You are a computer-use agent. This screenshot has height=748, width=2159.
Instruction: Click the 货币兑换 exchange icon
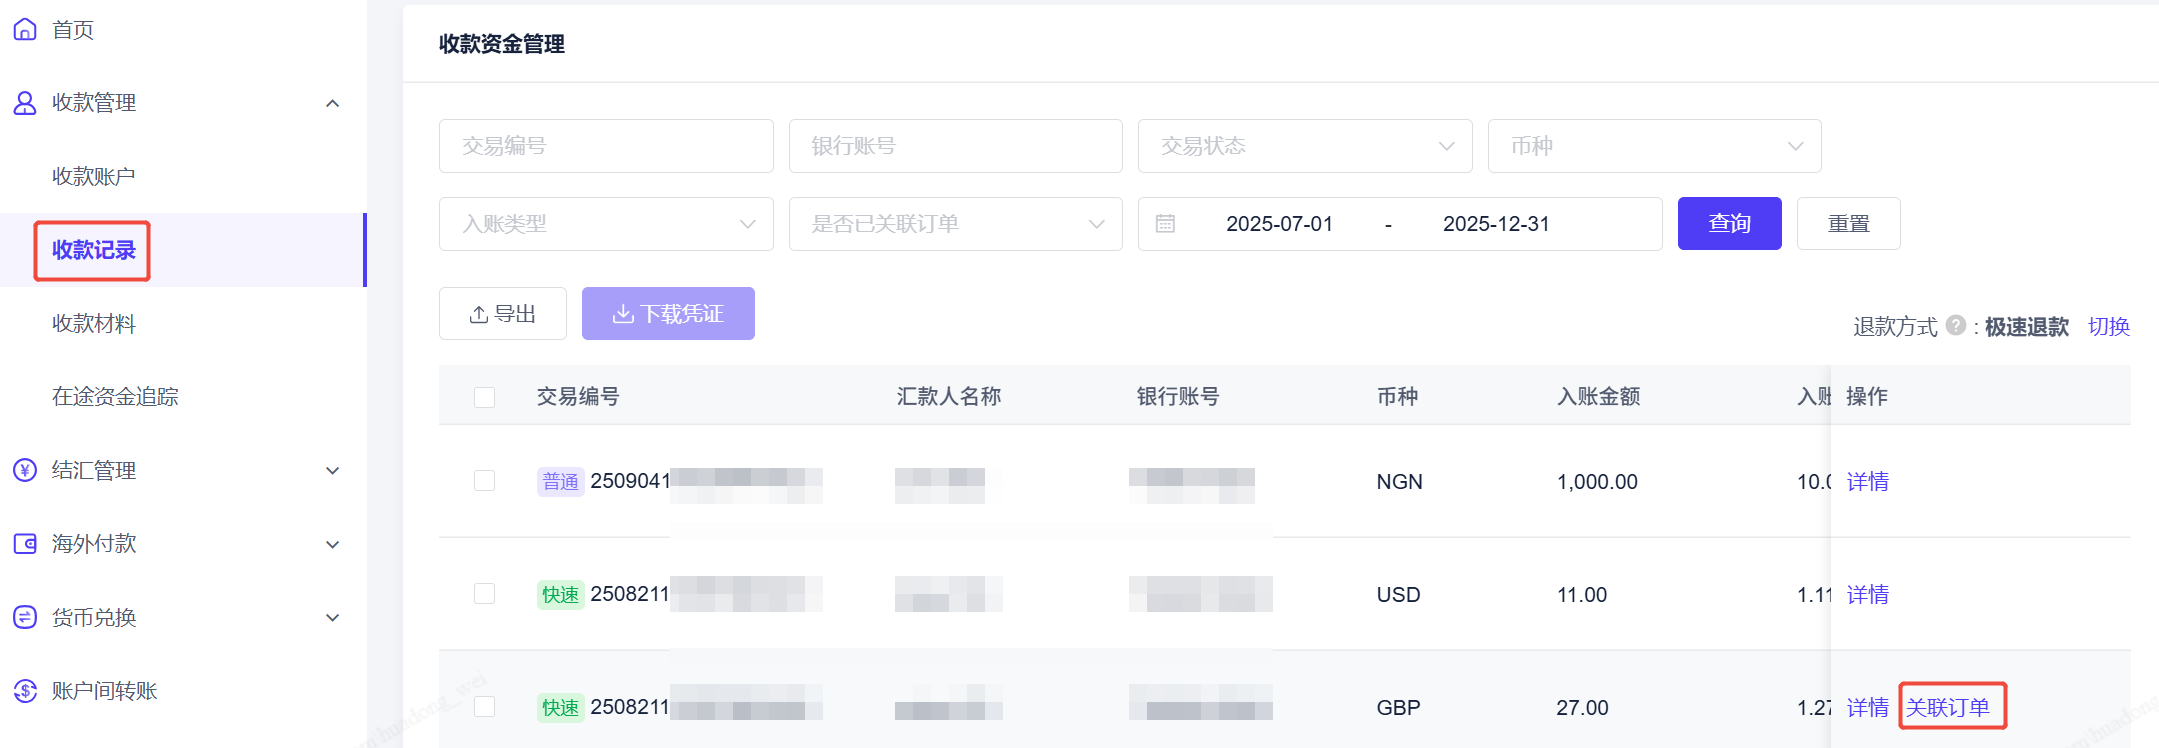pos(25,617)
